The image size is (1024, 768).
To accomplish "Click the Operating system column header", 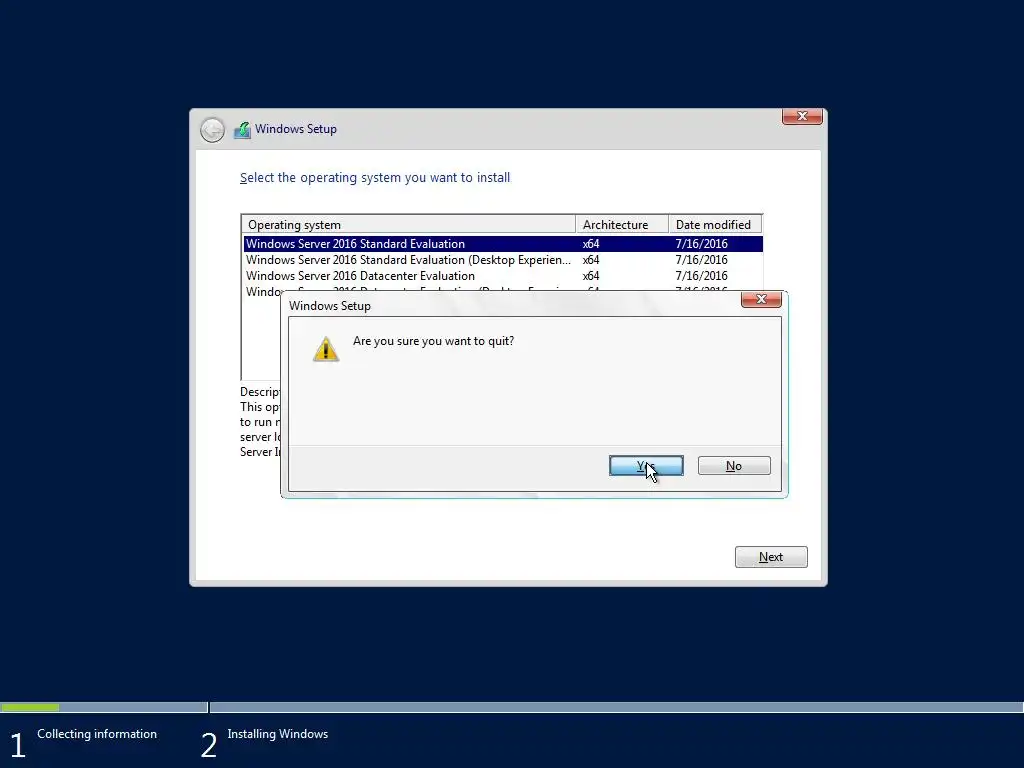I will pyautogui.click(x=409, y=225).
